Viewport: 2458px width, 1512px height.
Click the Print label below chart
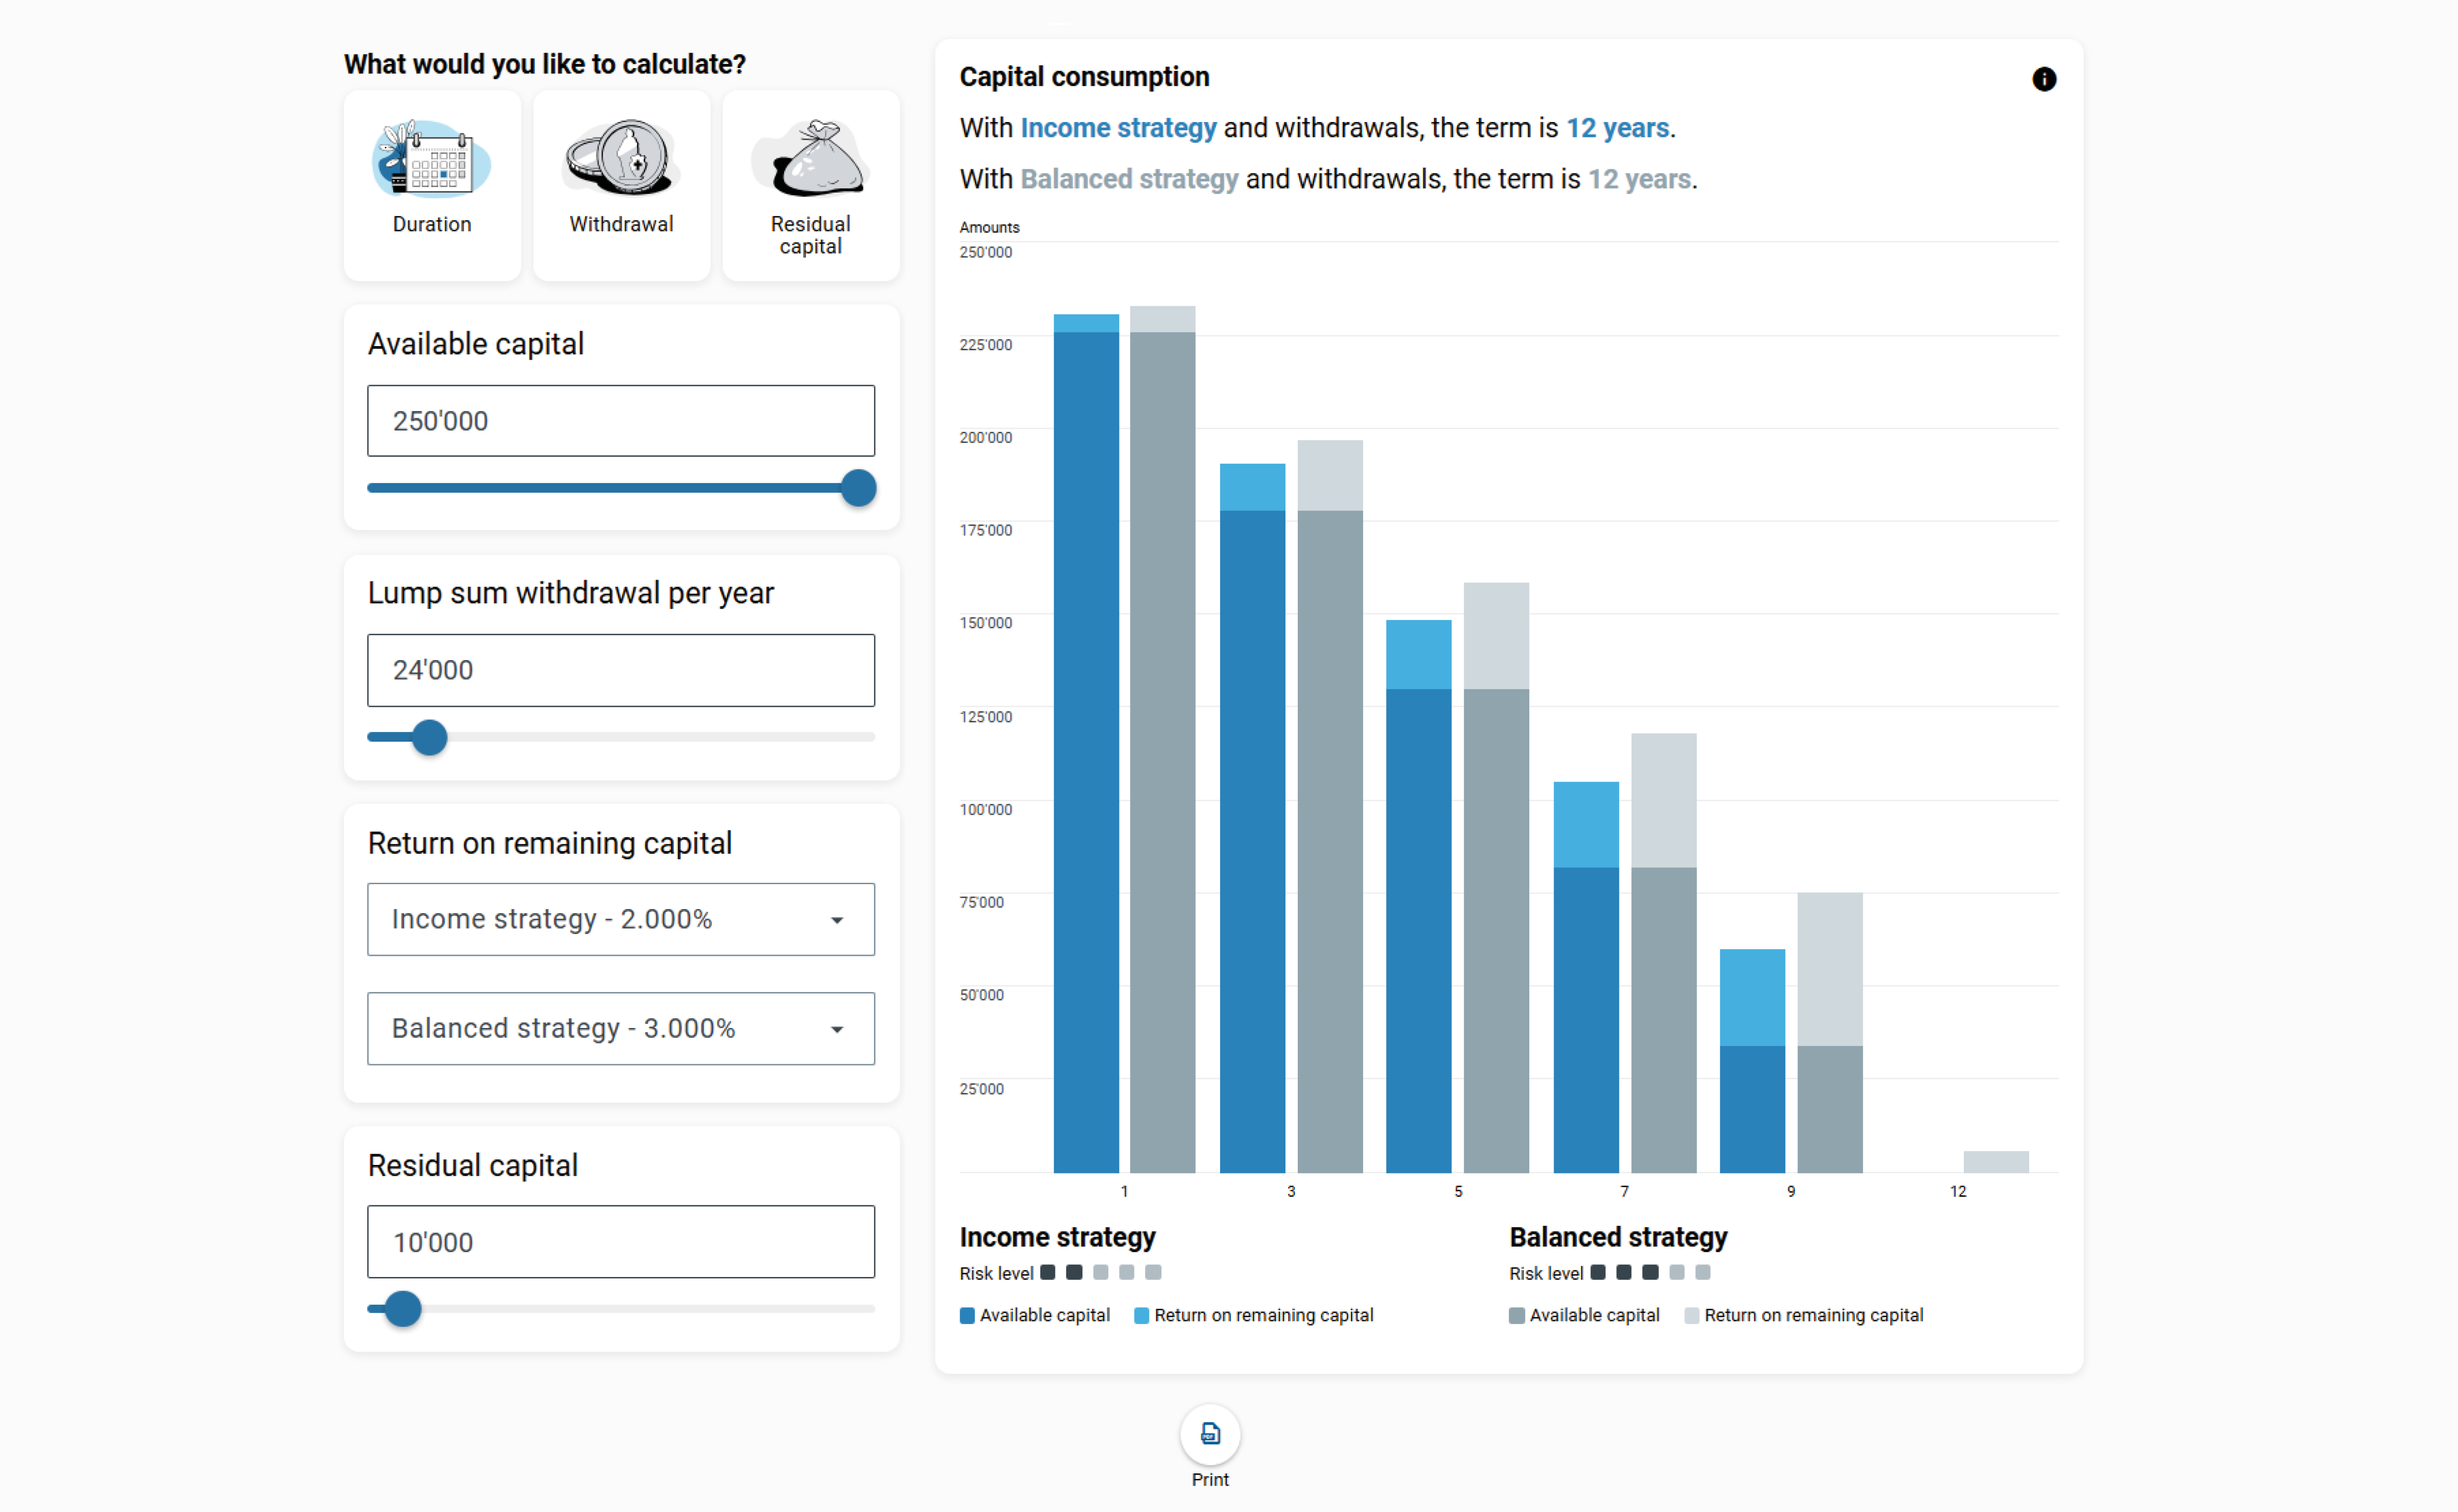pos(1210,1479)
